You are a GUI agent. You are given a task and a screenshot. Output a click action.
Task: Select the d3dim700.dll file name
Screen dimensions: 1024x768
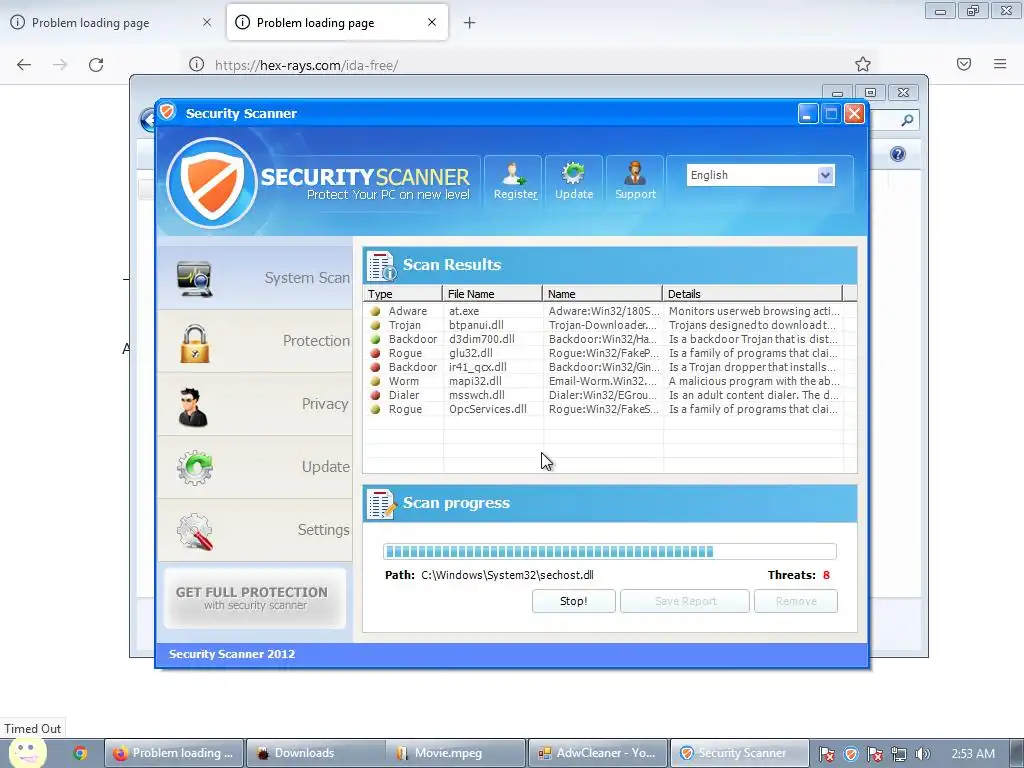(482, 339)
